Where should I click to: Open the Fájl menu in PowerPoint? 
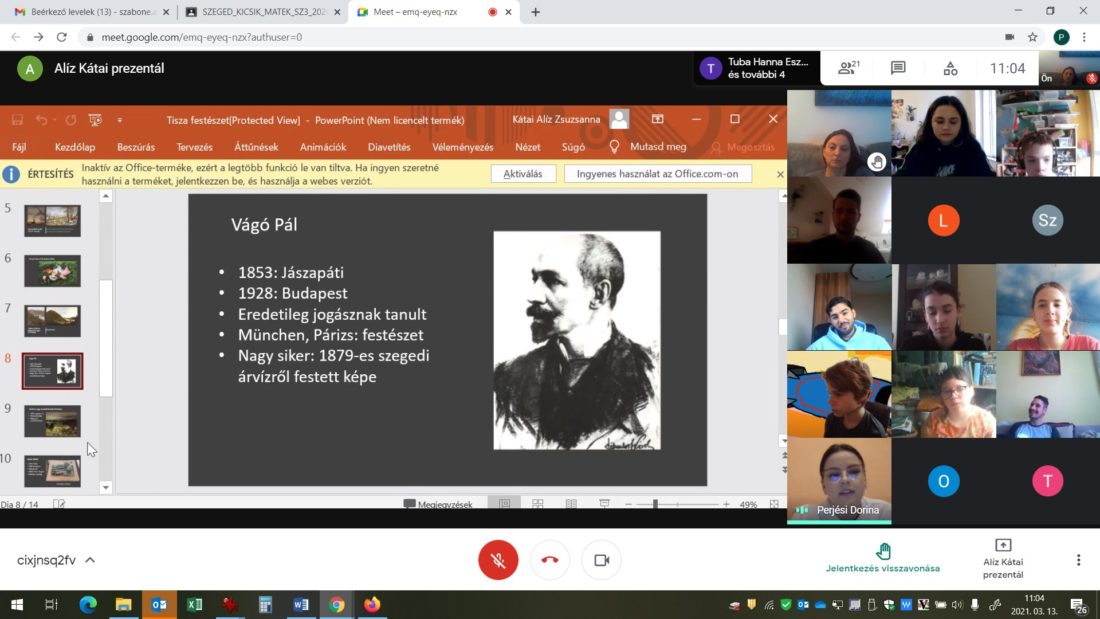(x=19, y=147)
